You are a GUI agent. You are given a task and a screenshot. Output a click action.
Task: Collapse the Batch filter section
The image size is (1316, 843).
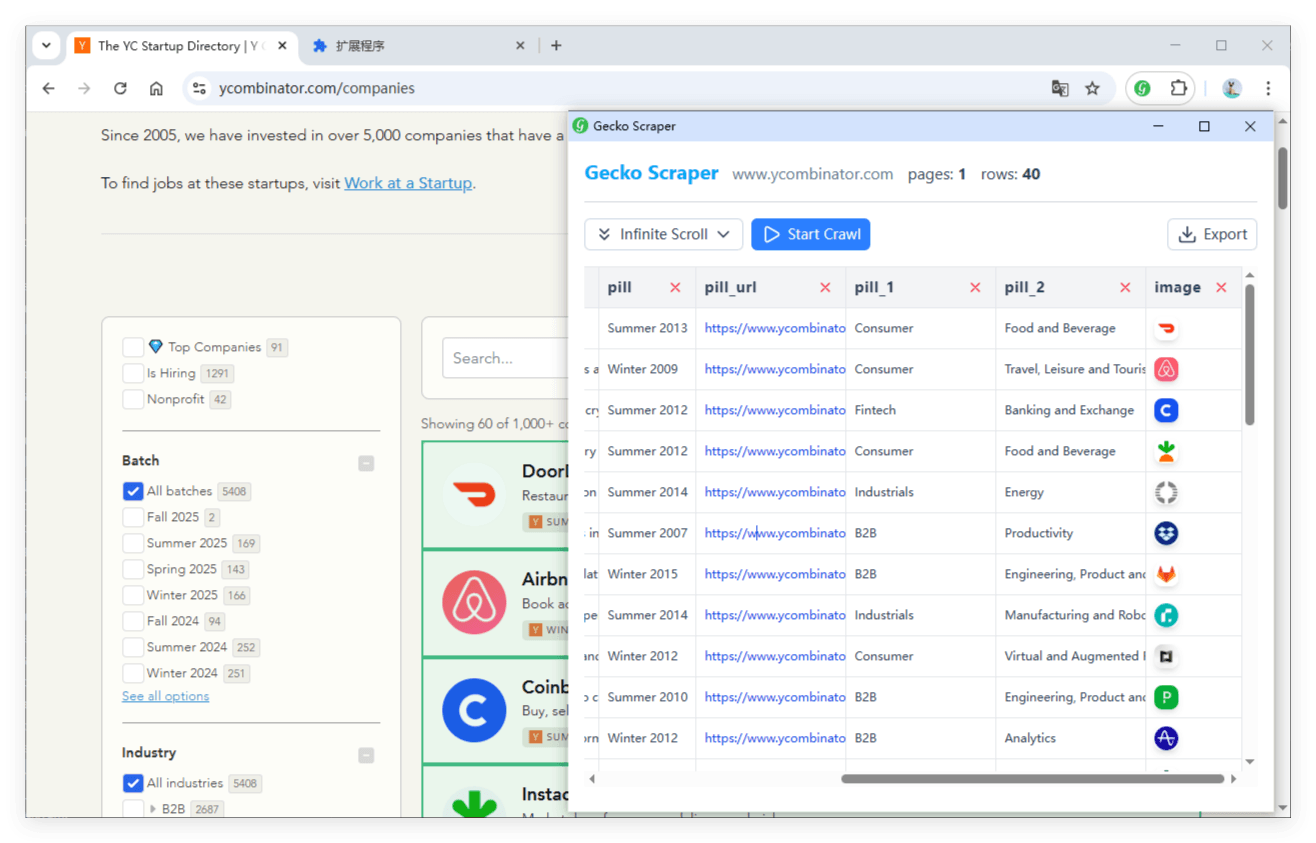point(366,463)
